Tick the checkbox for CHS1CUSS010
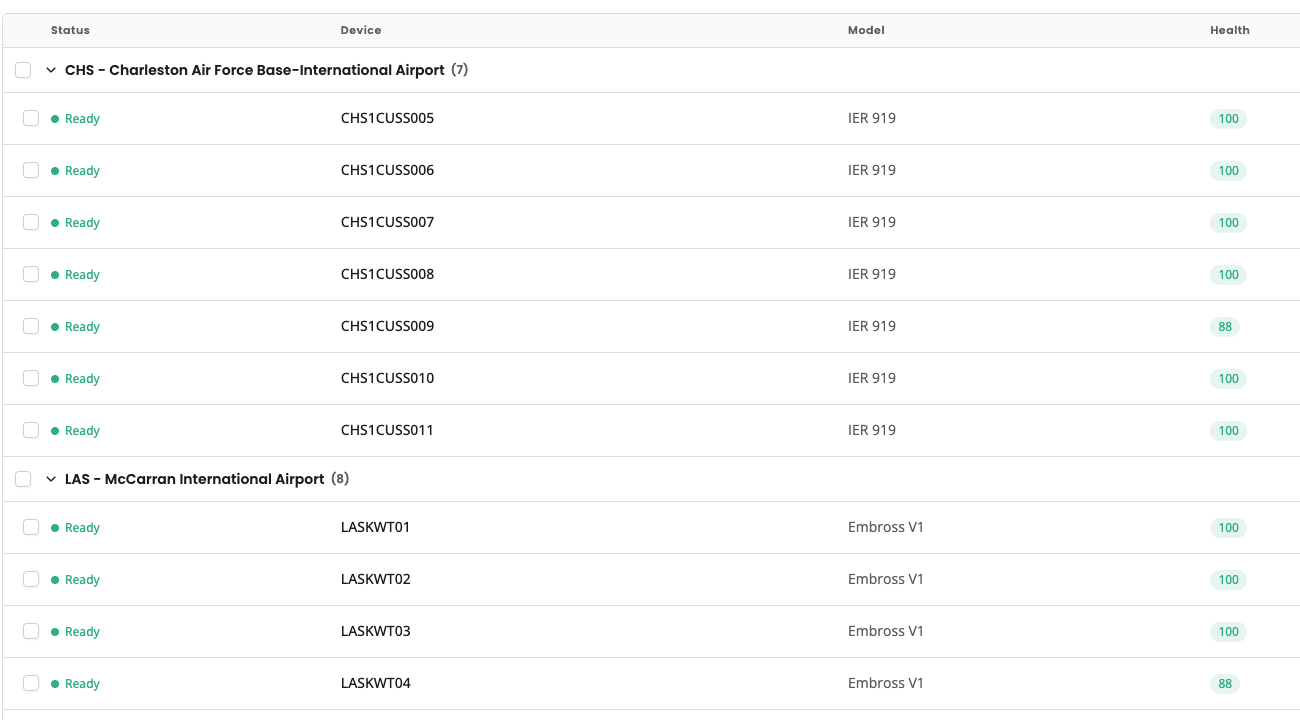This screenshot has height=720, width=1300. [31, 378]
